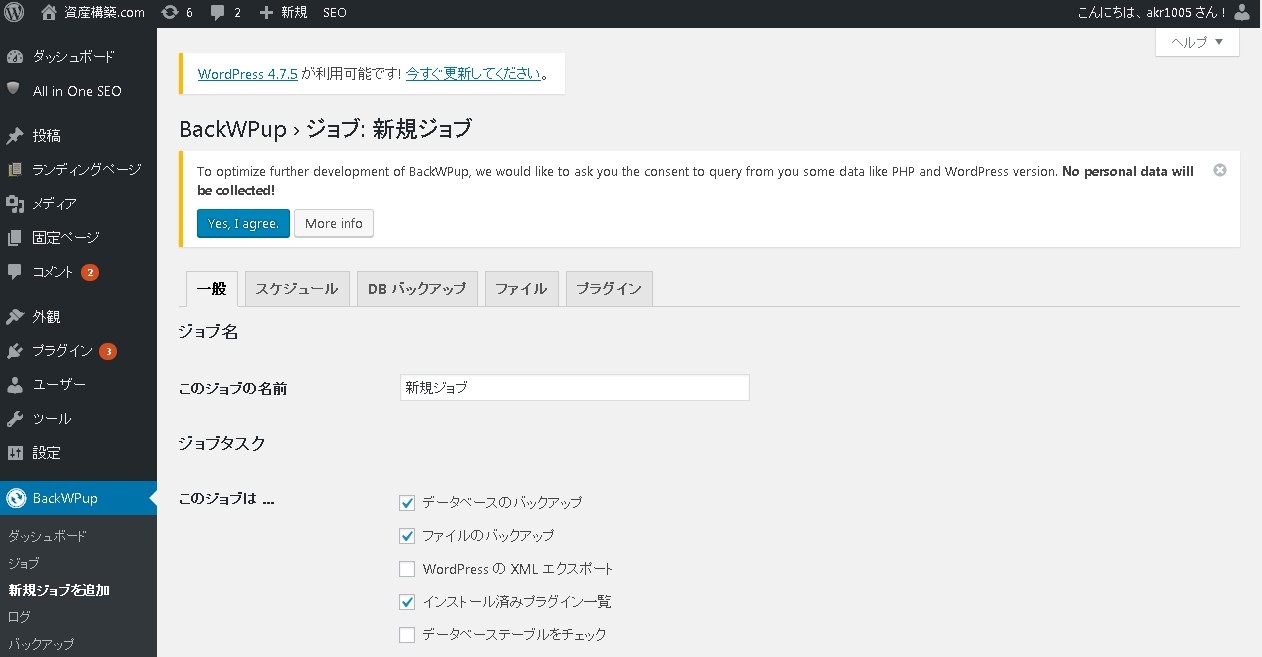
Task: Enable WordPress の XML エクスポート checkbox
Action: (x=407, y=569)
